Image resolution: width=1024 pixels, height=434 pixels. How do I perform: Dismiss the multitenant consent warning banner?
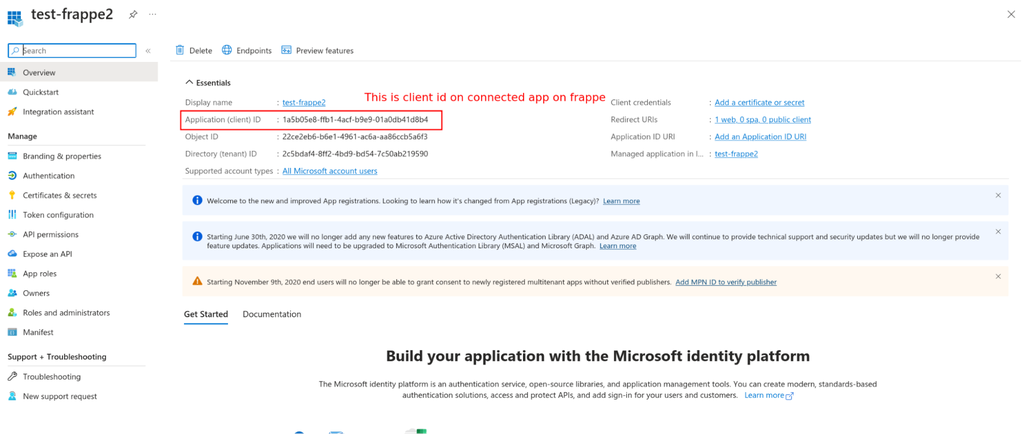[x=998, y=276]
